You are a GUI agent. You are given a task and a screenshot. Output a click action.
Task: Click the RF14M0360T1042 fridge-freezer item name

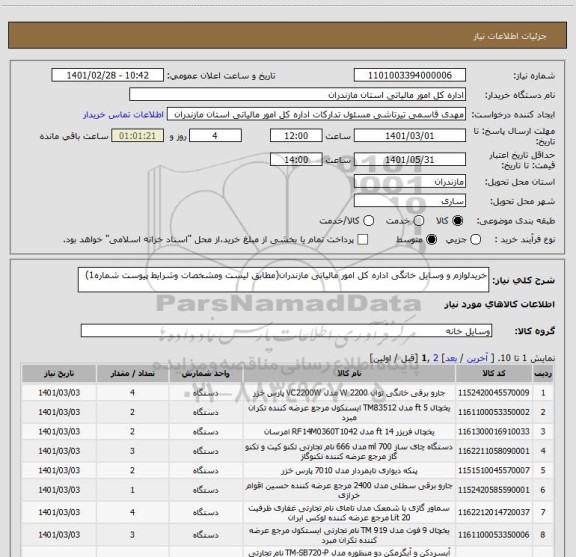click(349, 431)
